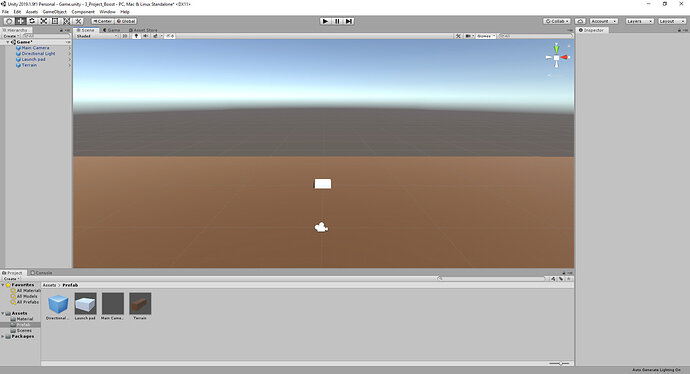The width and height of the screenshot is (690, 374).
Task: Switch to the Console tab
Action: 41,273
